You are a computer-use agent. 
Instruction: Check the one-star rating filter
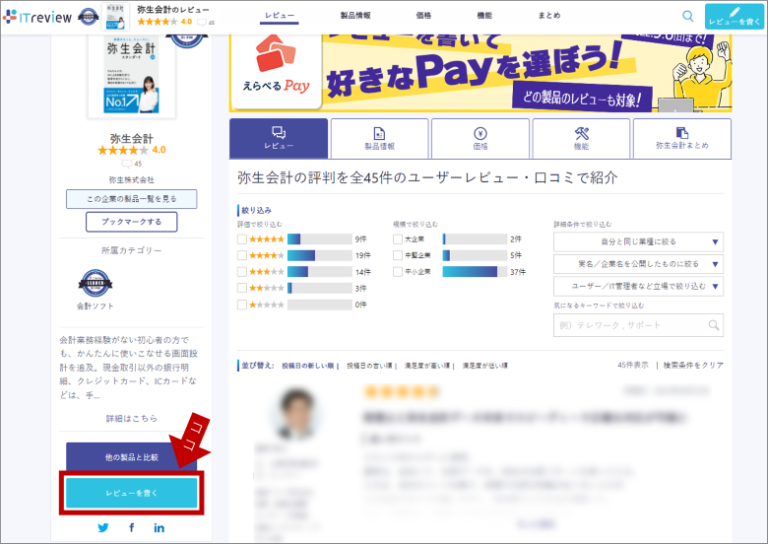(242, 305)
